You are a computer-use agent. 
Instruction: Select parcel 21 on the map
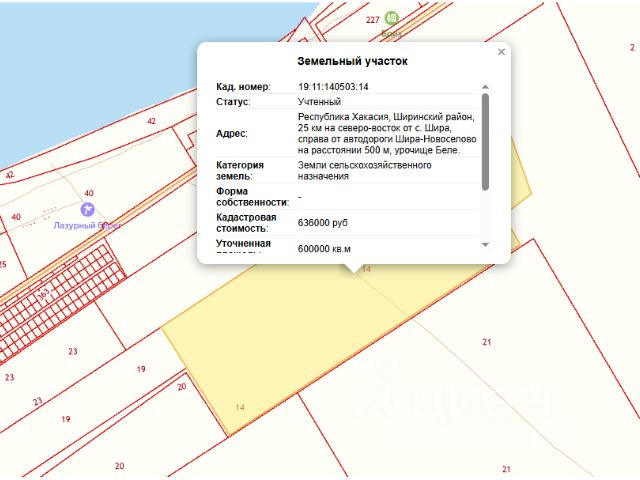(487, 342)
